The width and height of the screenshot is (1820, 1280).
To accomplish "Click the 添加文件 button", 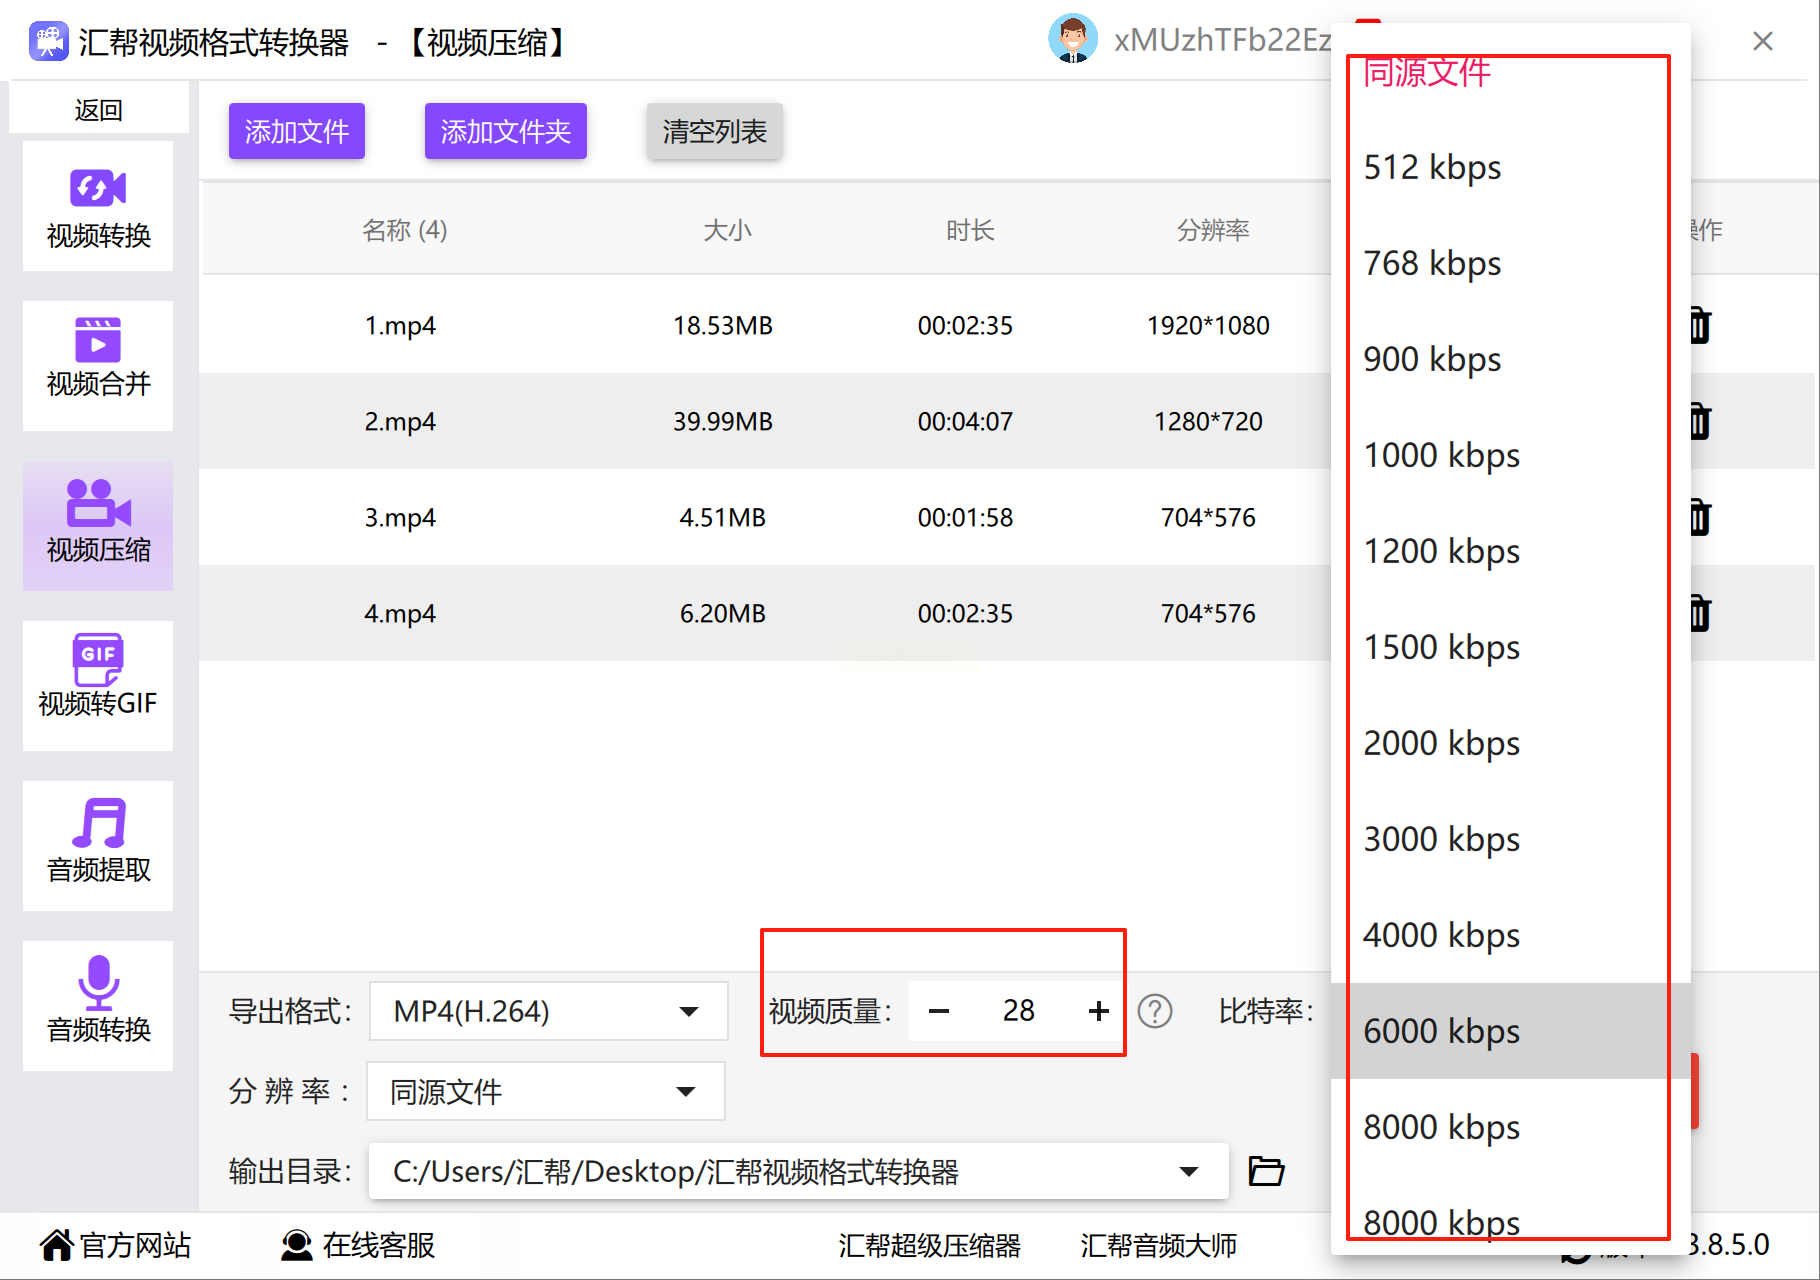I will point(297,131).
